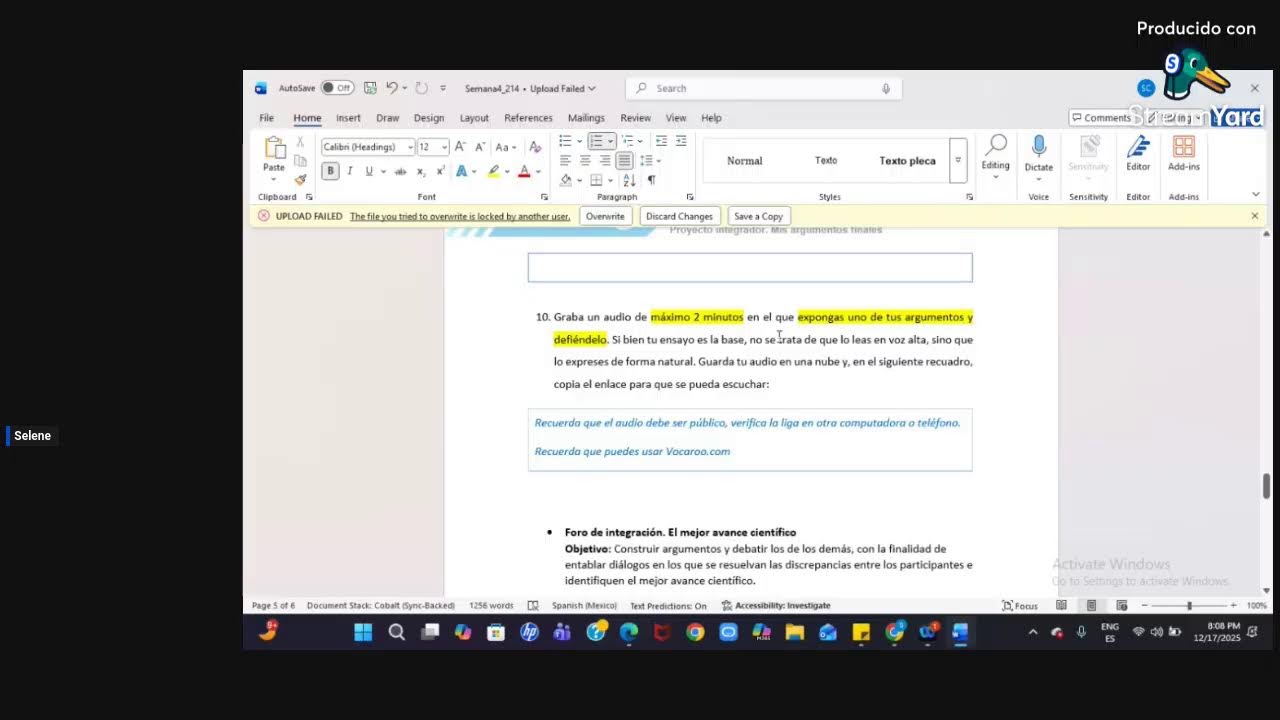Screen dimensions: 1280x720
Task: Click the text highlight color button
Action: tap(492, 171)
